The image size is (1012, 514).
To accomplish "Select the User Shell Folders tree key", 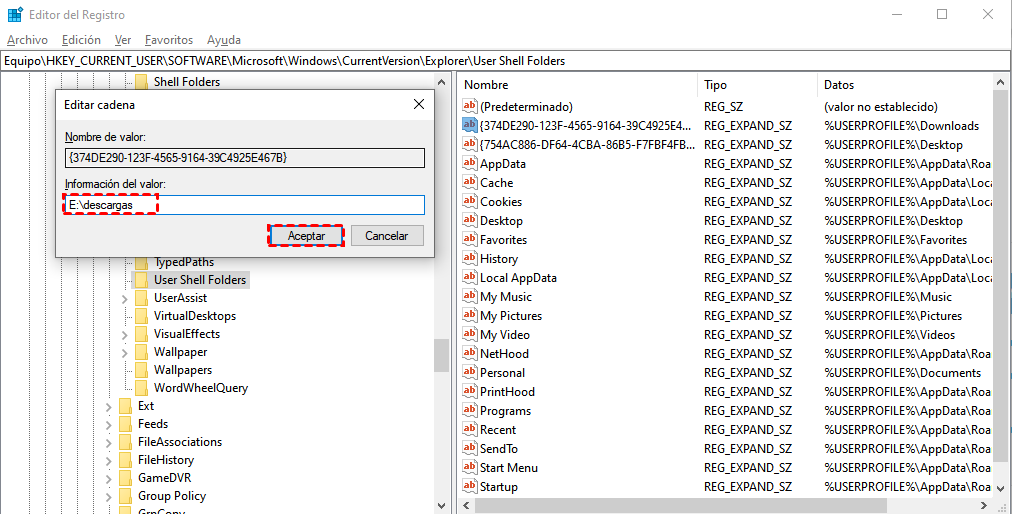I will 200,280.
